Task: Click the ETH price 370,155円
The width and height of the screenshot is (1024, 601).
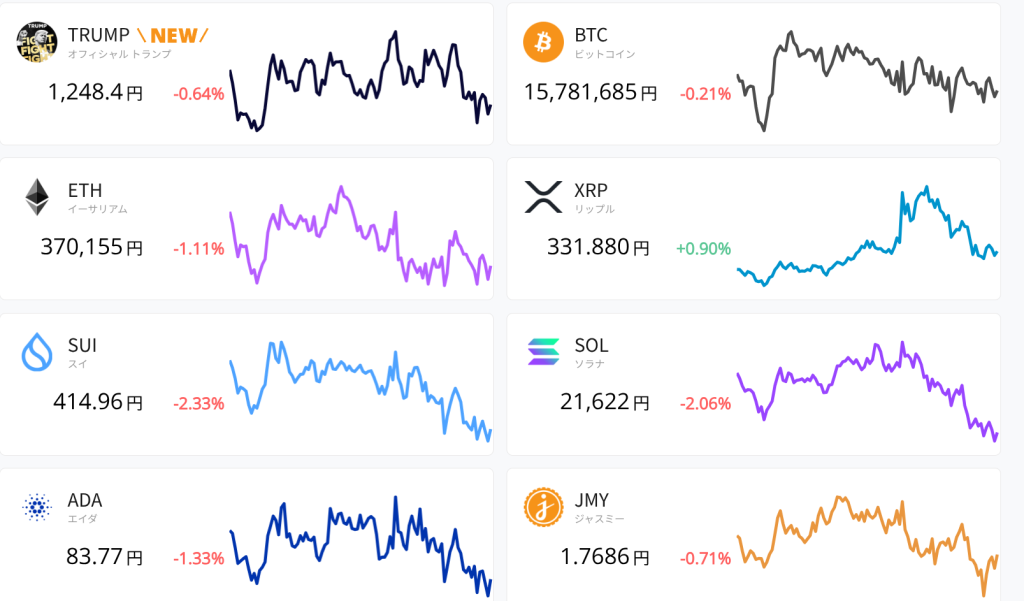Action: point(91,248)
